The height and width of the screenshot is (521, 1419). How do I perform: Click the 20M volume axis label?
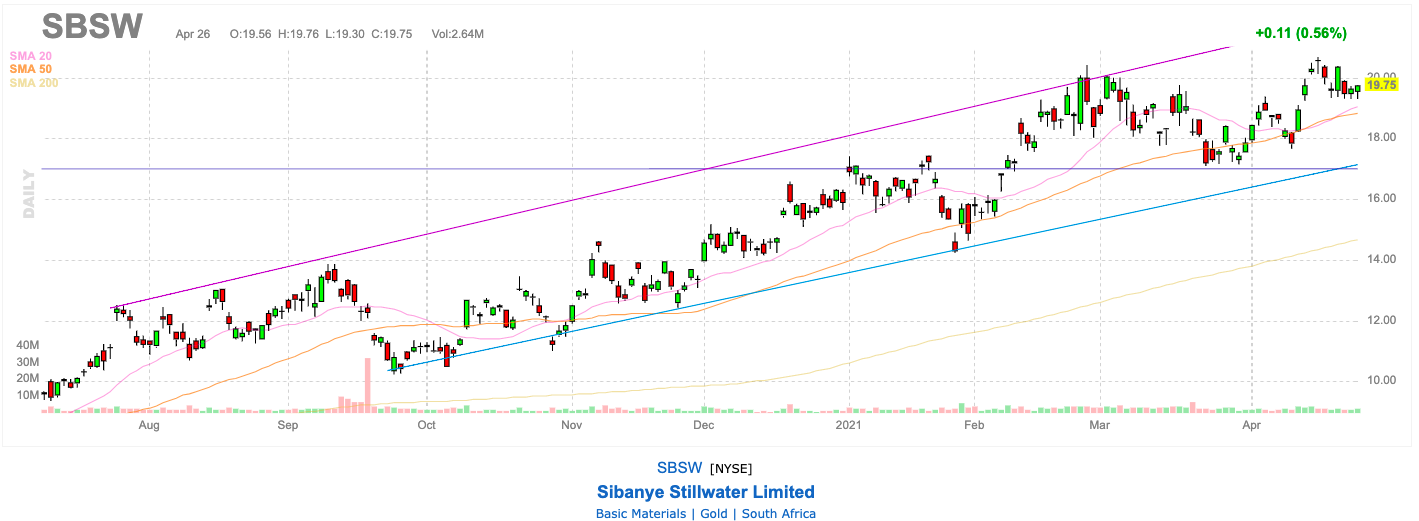pyautogui.click(x=27, y=378)
